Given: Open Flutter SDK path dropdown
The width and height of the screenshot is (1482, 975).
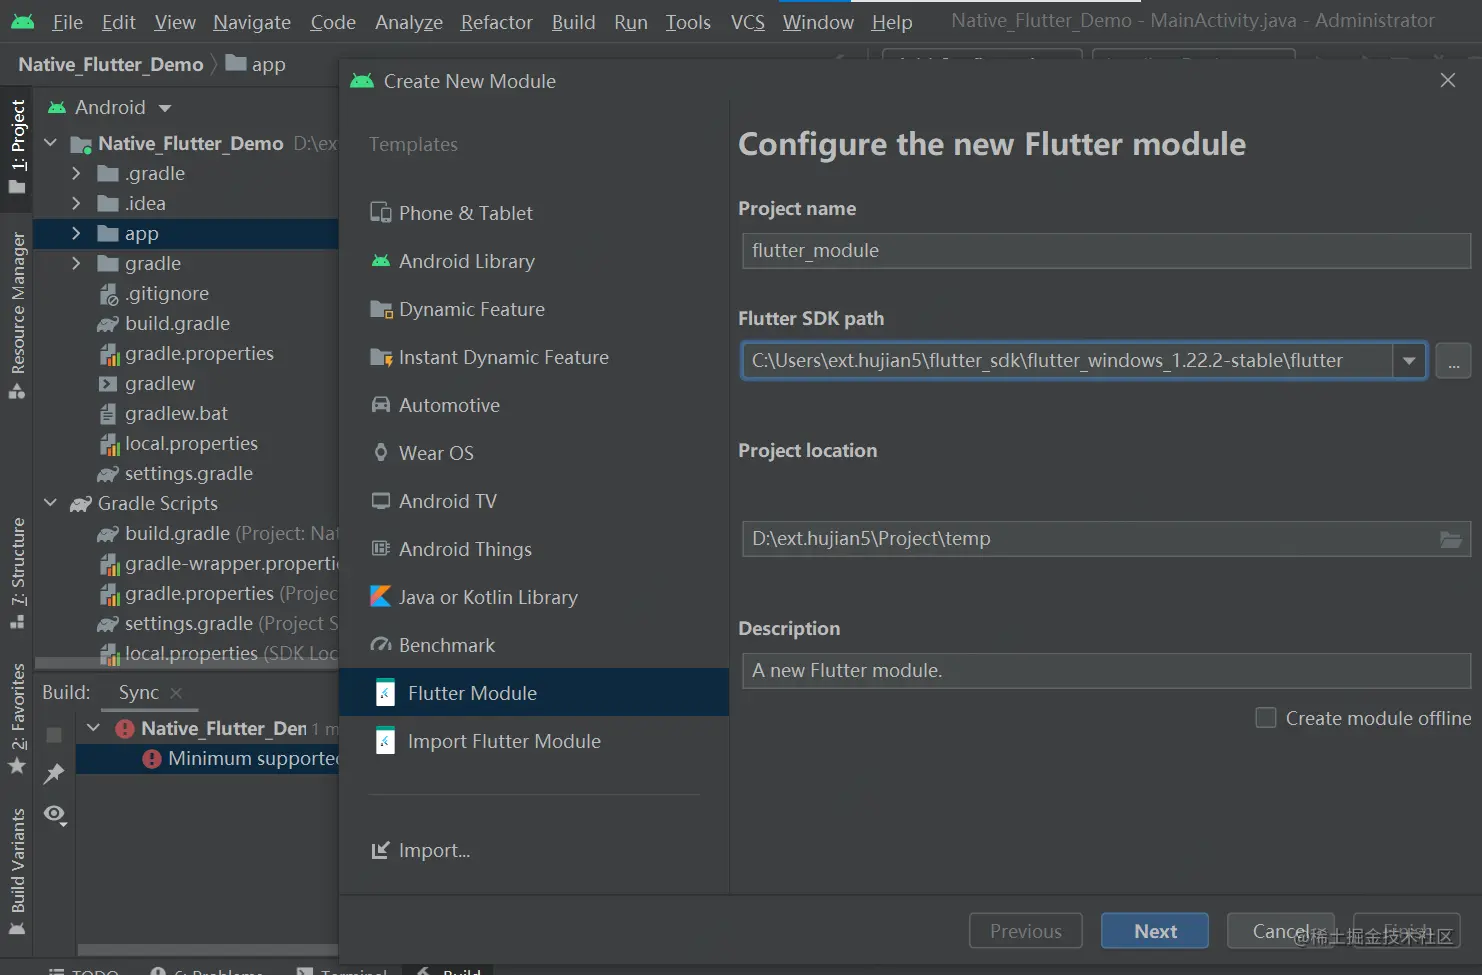Looking at the screenshot, I should pos(1409,361).
